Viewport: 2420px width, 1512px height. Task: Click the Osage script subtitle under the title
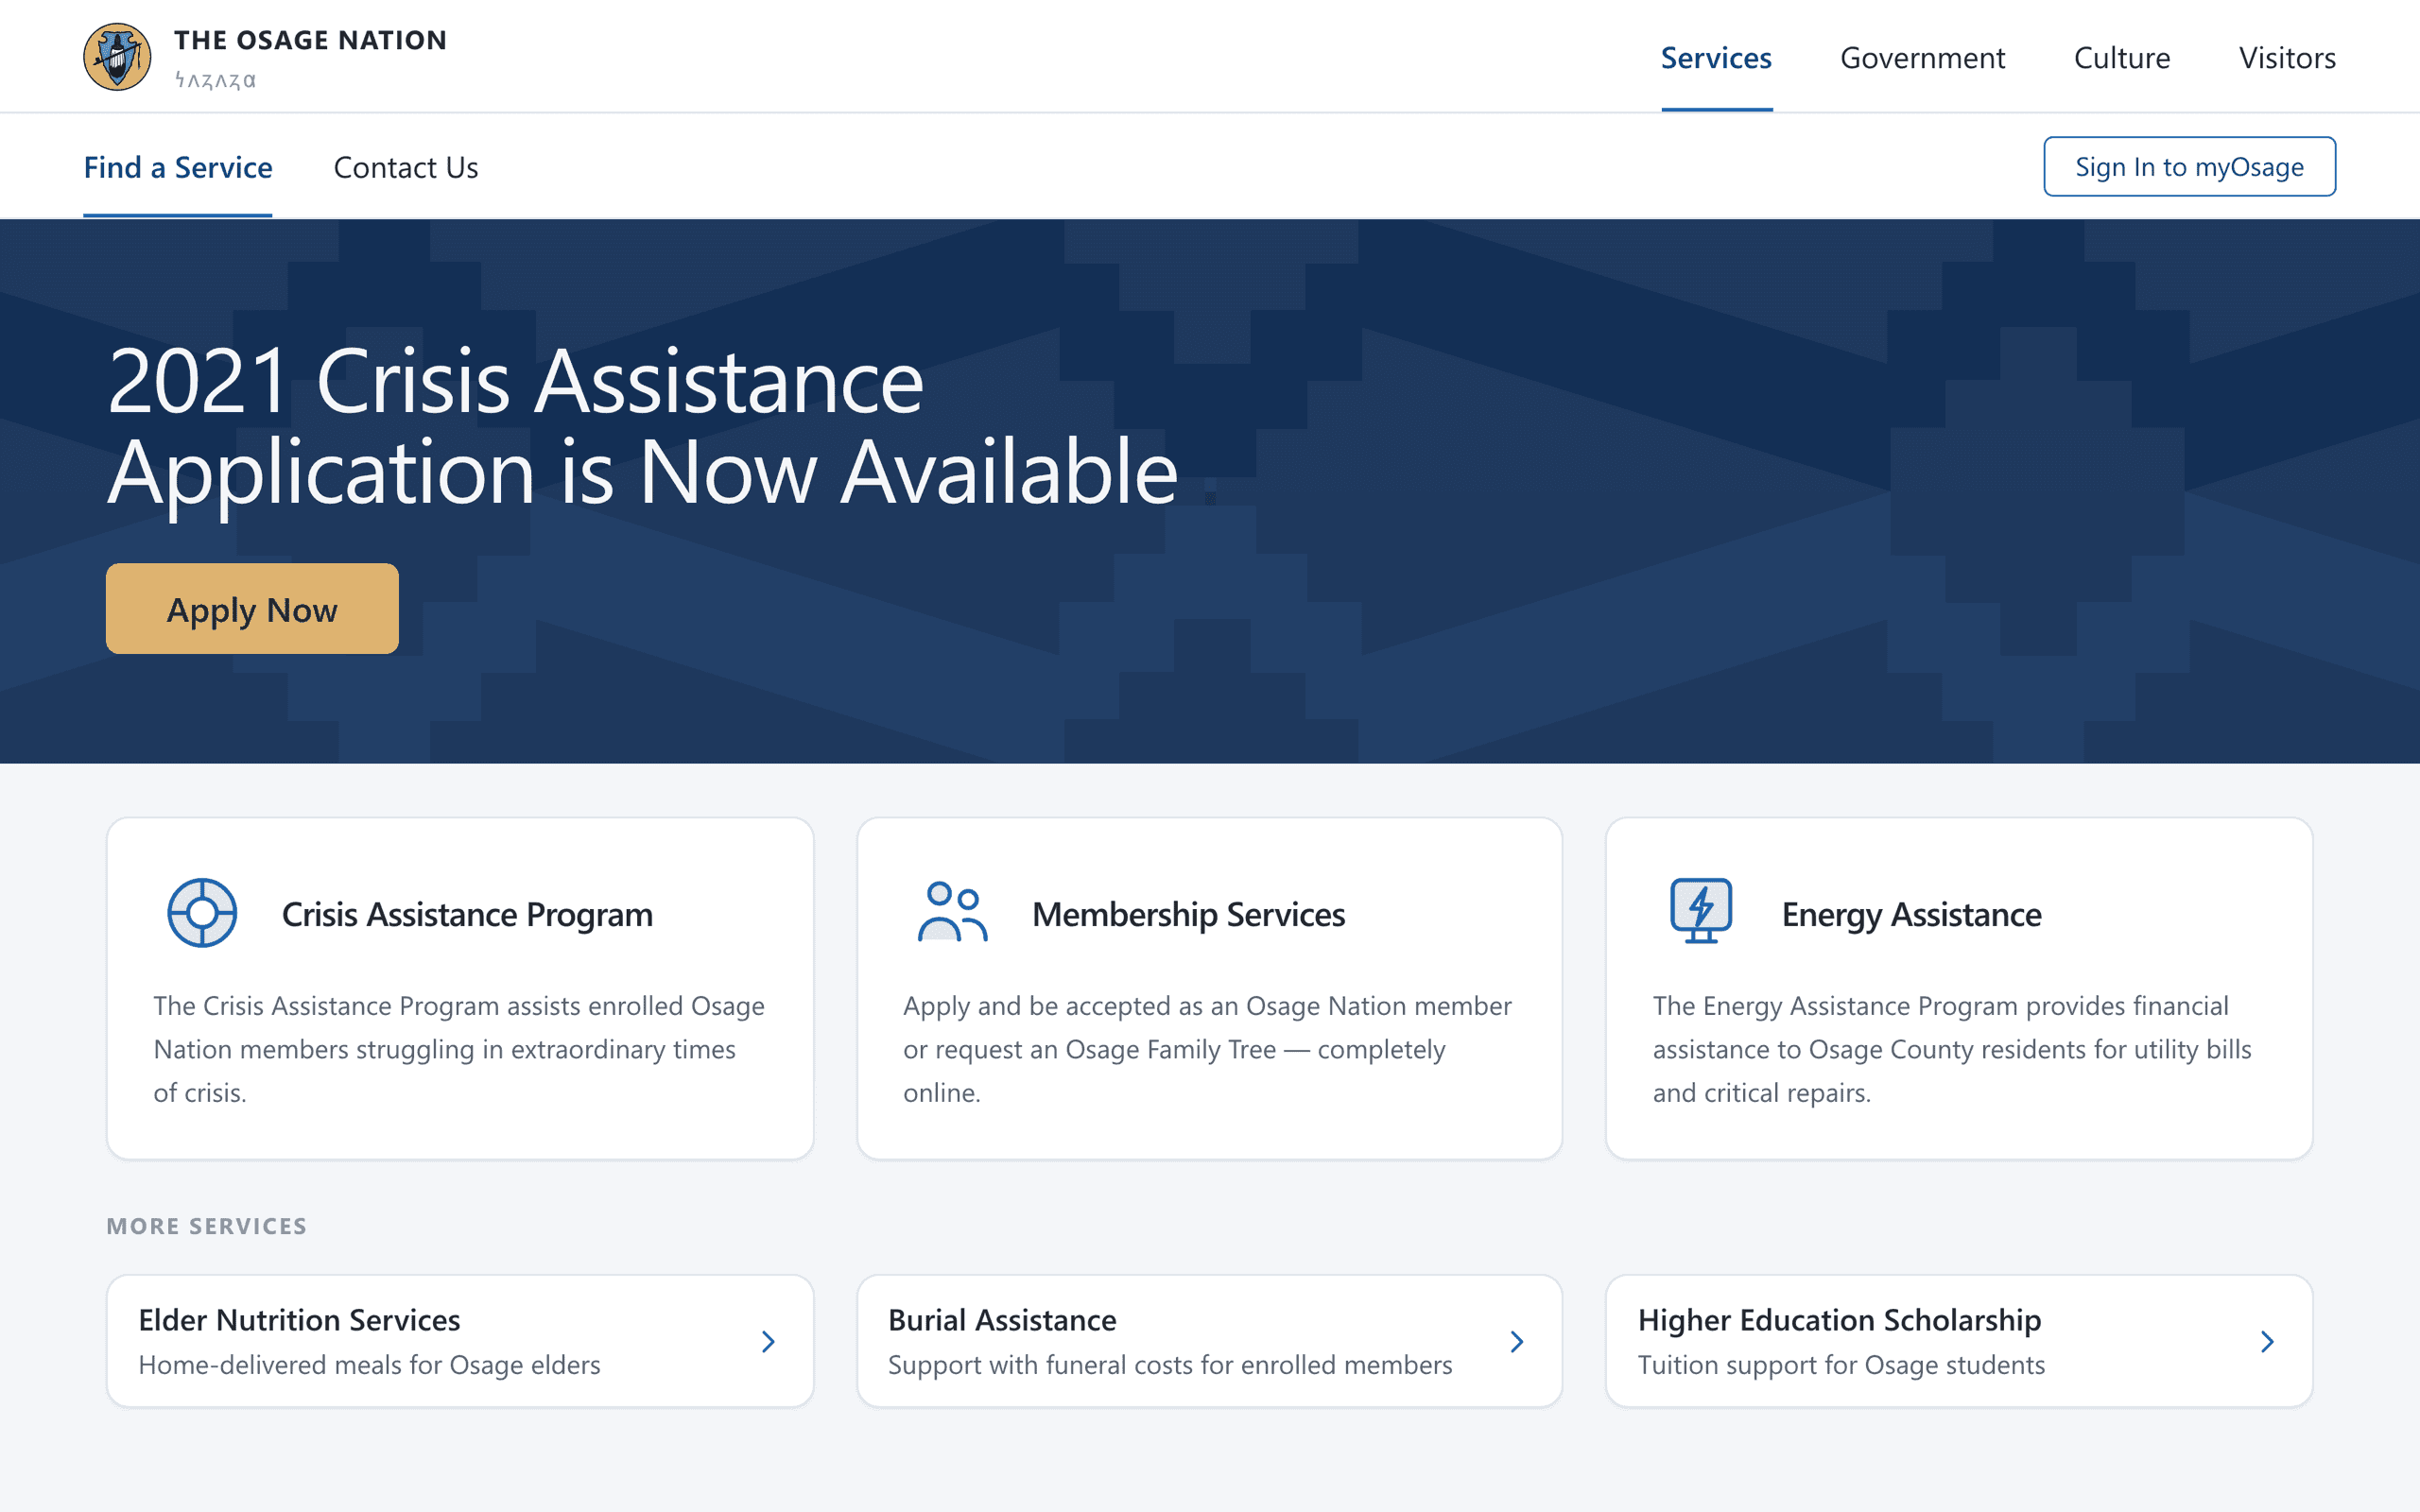[x=215, y=80]
